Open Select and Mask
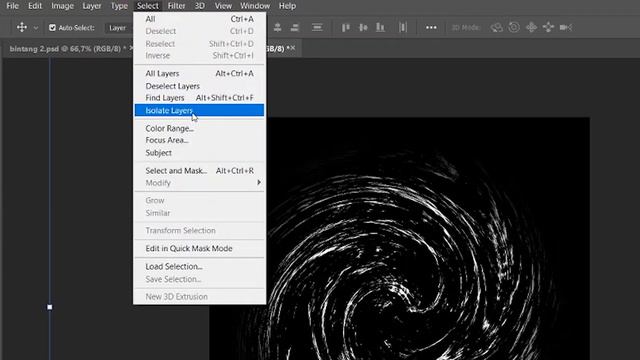This screenshot has width=640, height=360. pyautogui.click(x=199, y=171)
